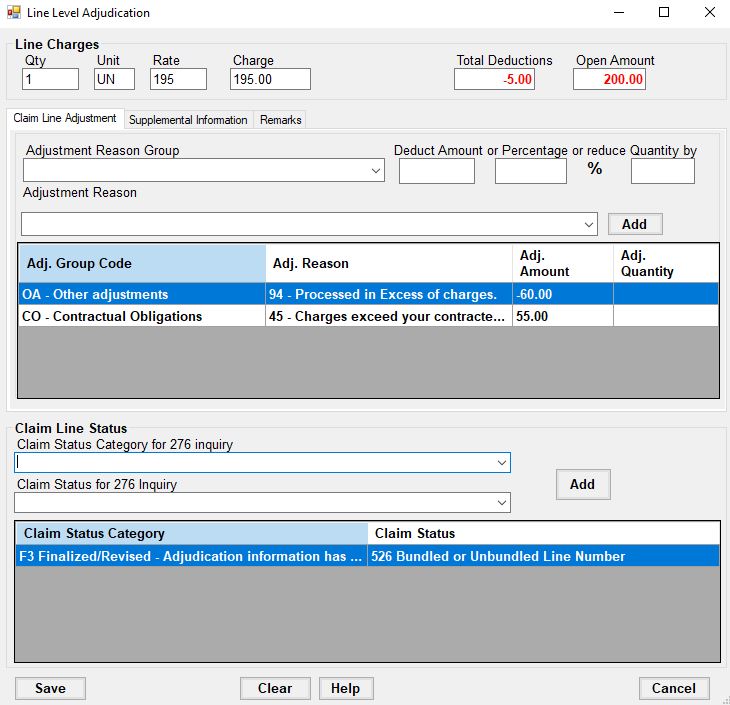Click the 526 Bundled or Unbundled Line Number cell
The image size is (730, 705).
pos(543,556)
